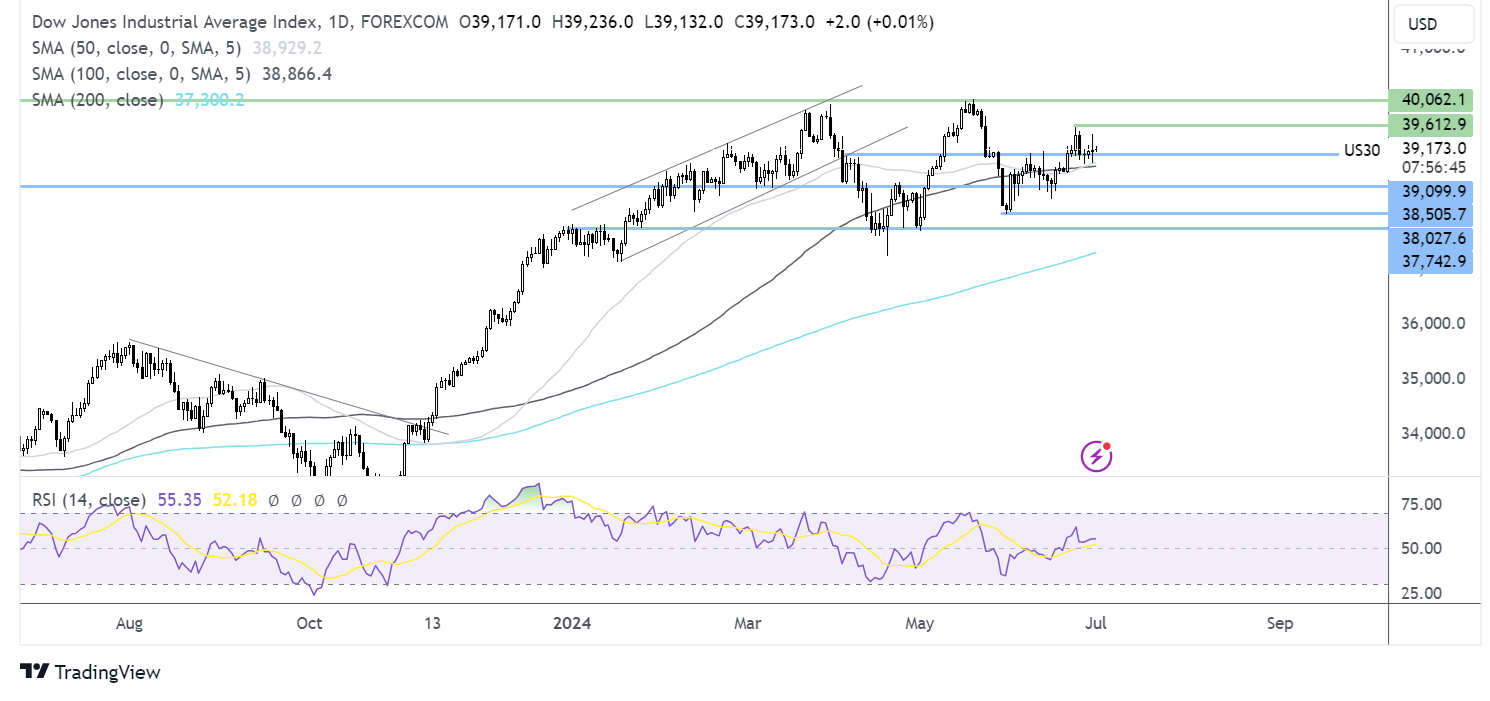This screenshot has height=701, width=1490.
Task: Click the RSI 50.00 axis label
Action: (x=1421, y=548)
